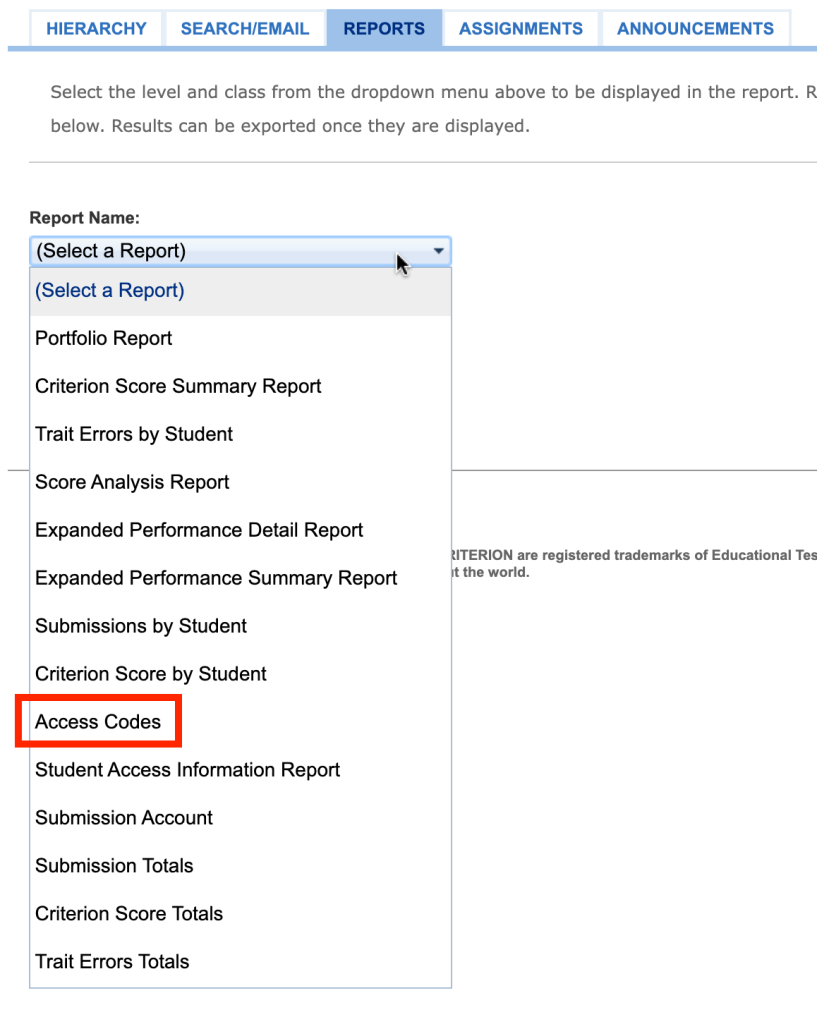Pick Score Analysis Report option
This screenshot has width=817, height=1024.
pos(131,482)
